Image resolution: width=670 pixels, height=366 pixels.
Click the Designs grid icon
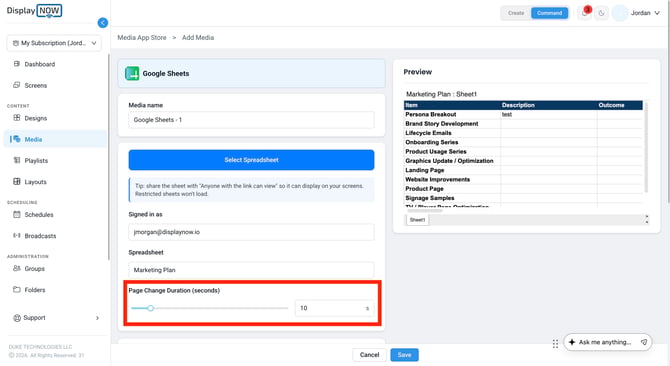17,118
